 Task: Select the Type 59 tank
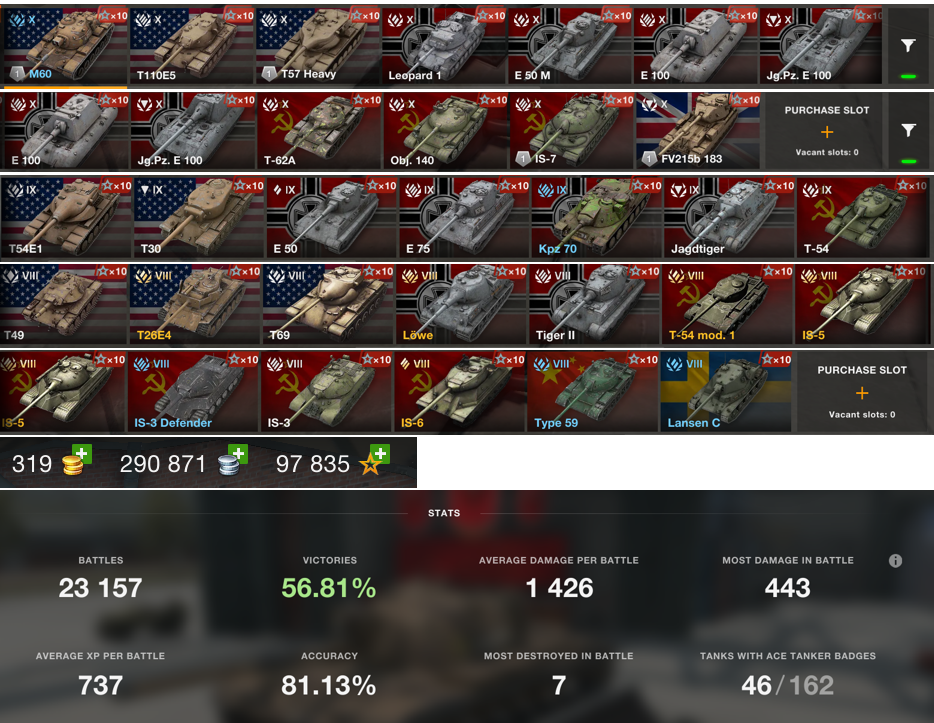point(593,392)
